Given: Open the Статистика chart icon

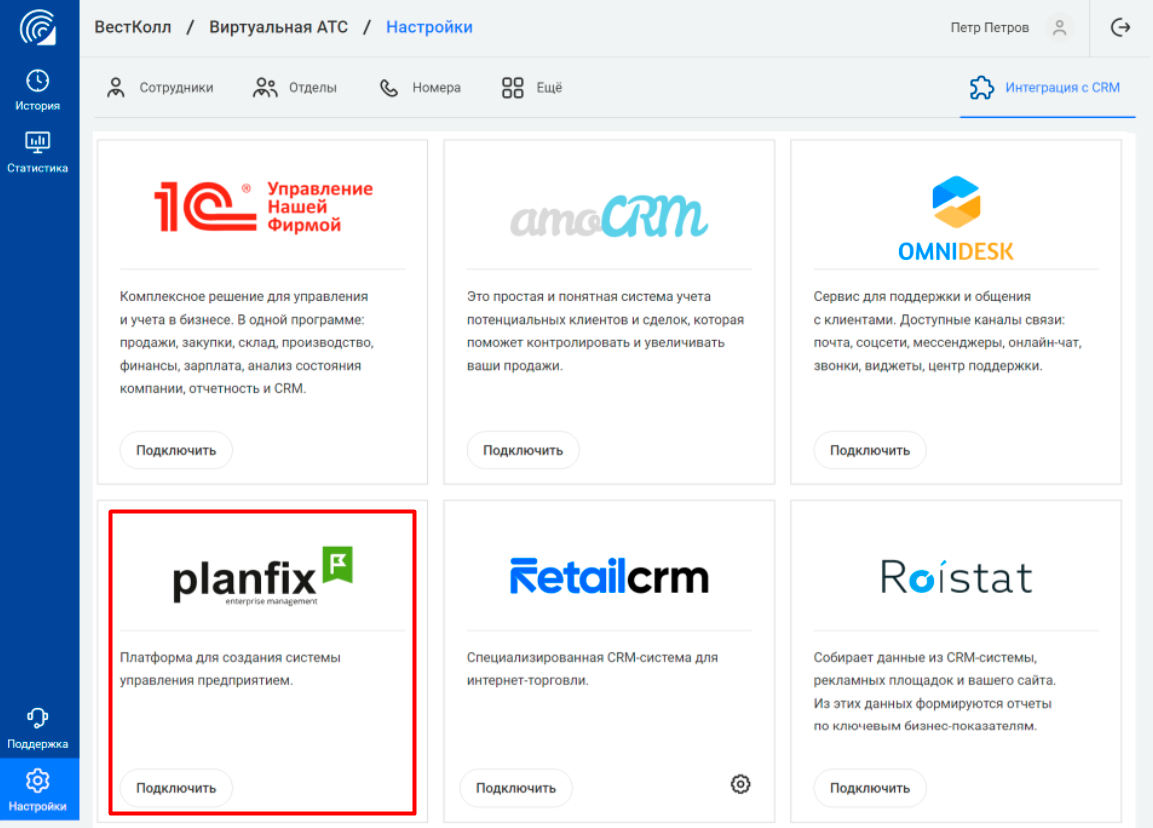Looking at the screenshot, I should [x=38, y=142].
